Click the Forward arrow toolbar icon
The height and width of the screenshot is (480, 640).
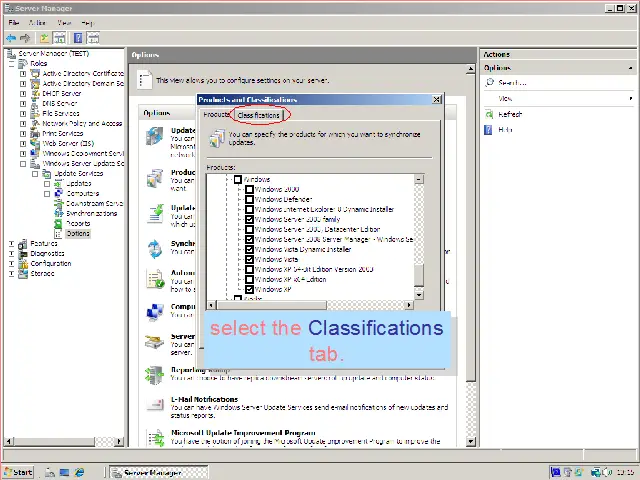[x=25, y=38]
